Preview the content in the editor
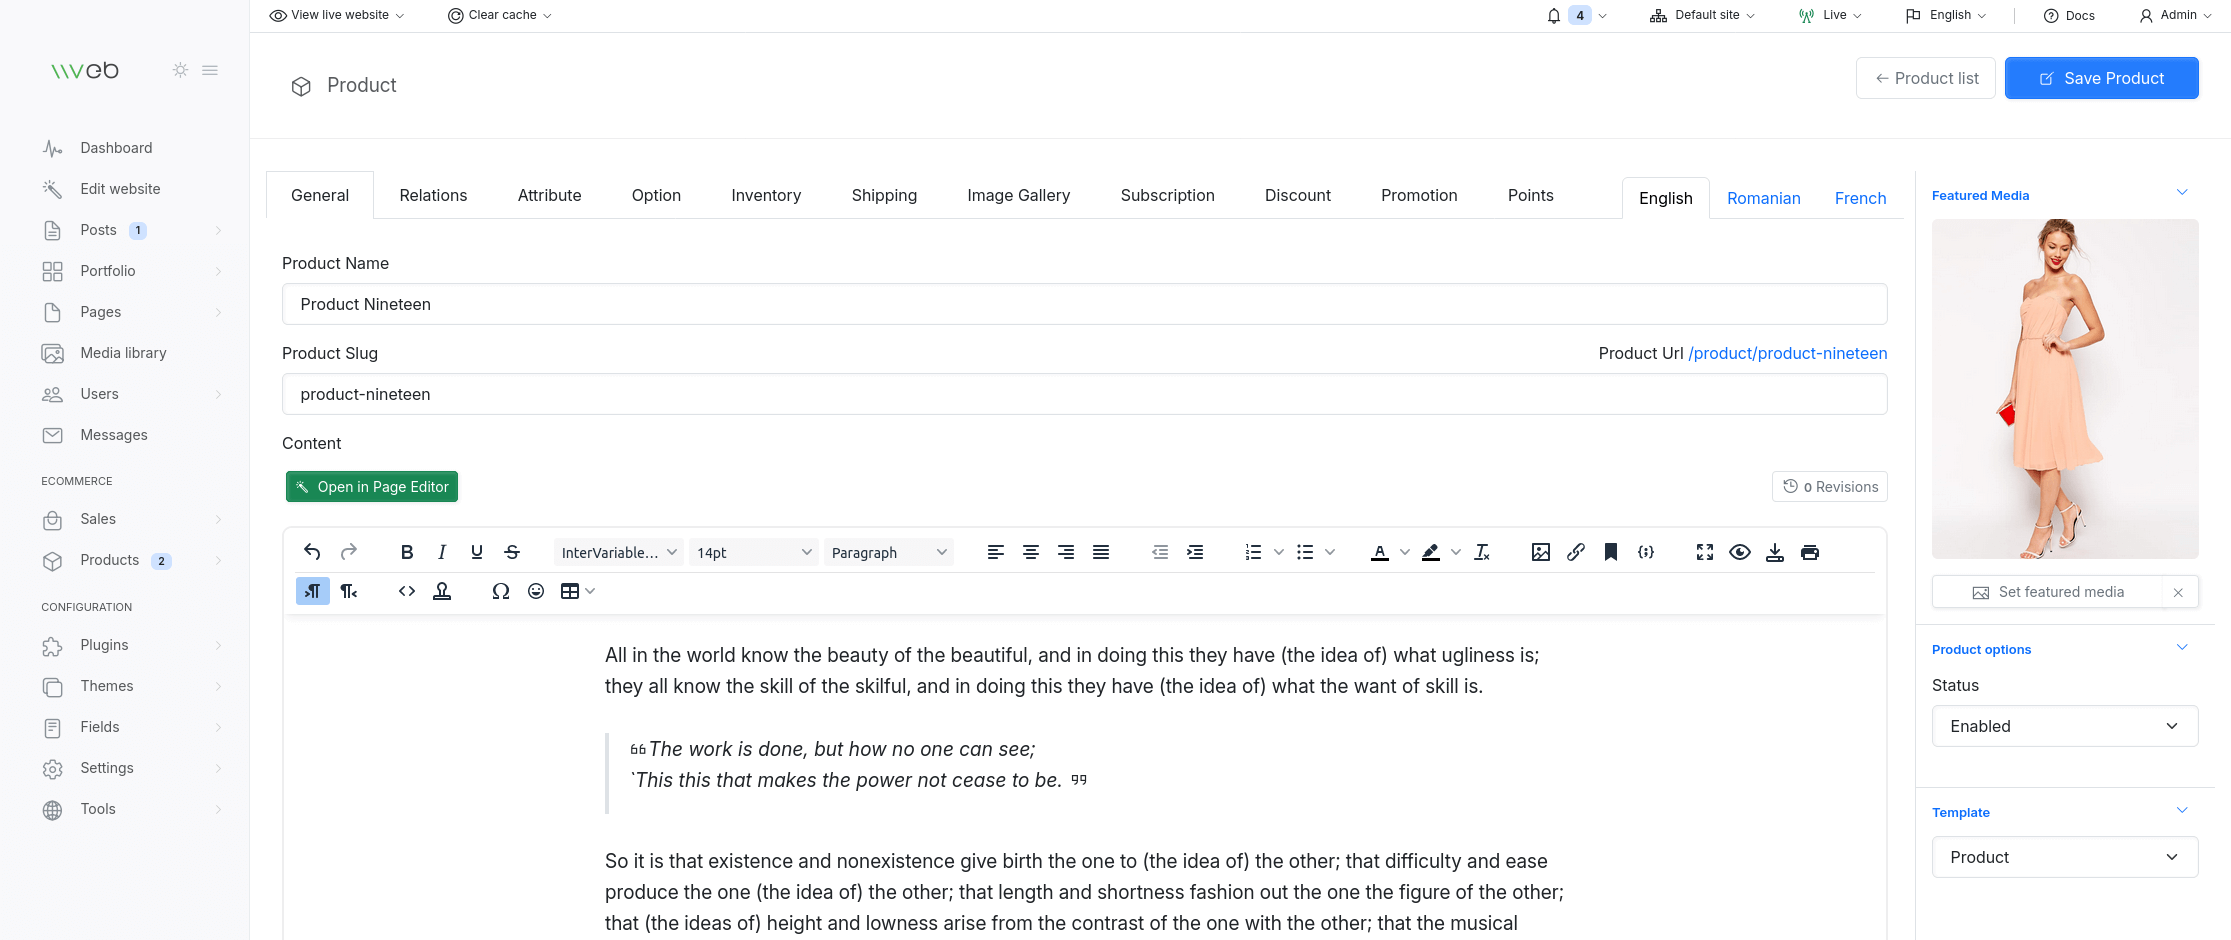Screen dimensions: 2231x940 [x=1740, y=551]
